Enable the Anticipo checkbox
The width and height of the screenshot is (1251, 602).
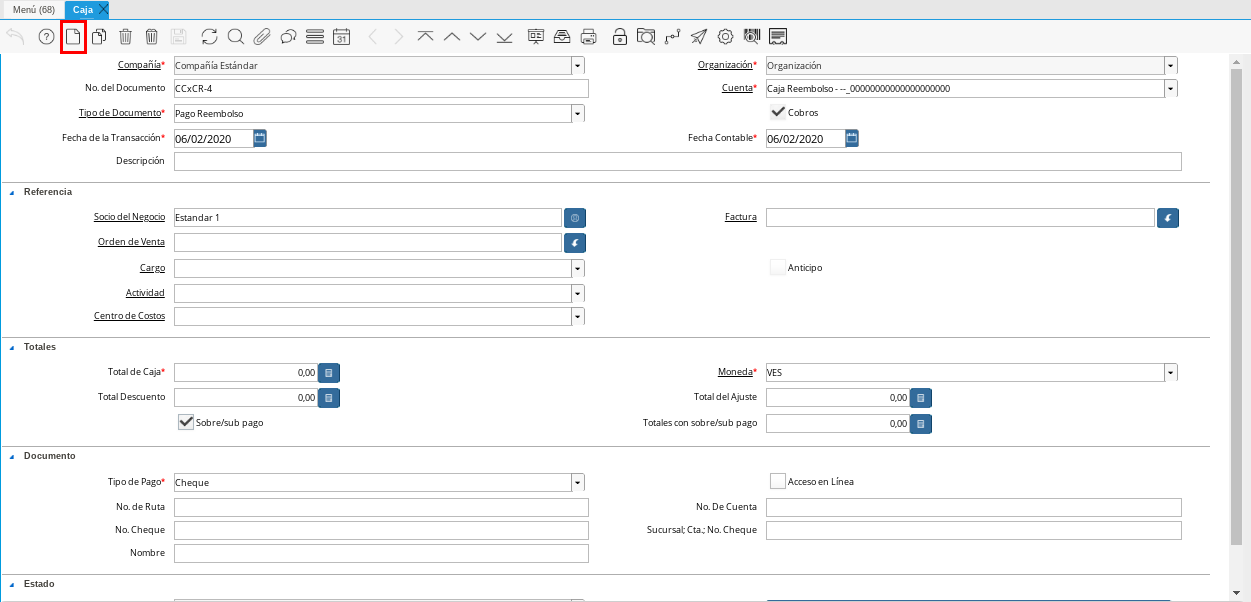click(777, 267)
